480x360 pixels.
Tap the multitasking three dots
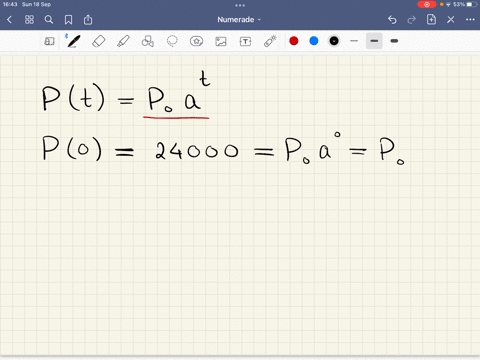click(x=240, y=5)
